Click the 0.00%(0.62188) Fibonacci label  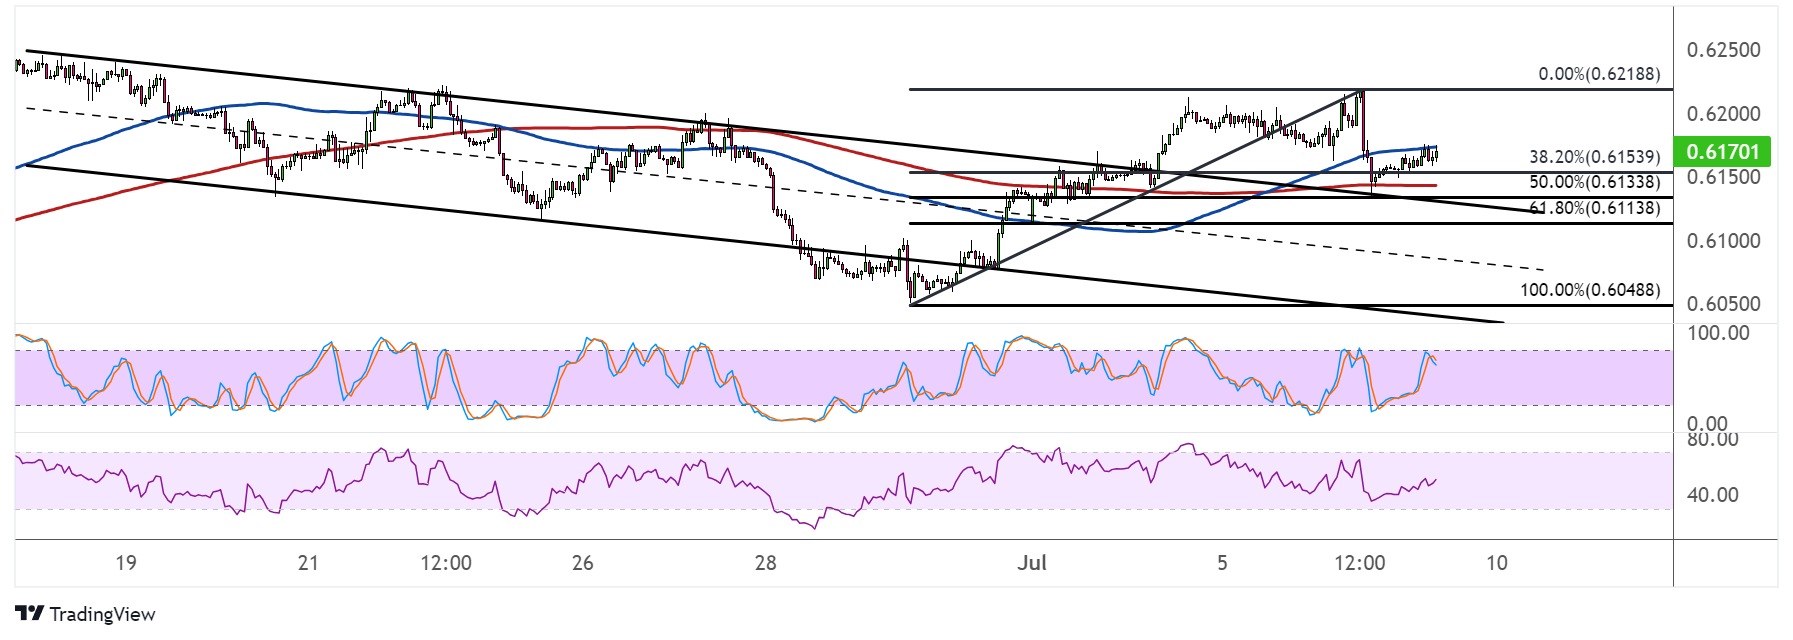1599,74
